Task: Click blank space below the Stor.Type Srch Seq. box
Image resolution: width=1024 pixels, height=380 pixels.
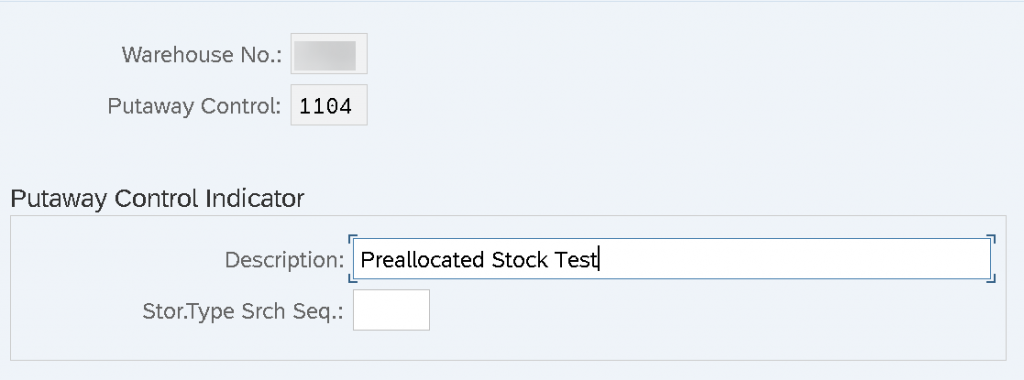Action: [391, 345]
